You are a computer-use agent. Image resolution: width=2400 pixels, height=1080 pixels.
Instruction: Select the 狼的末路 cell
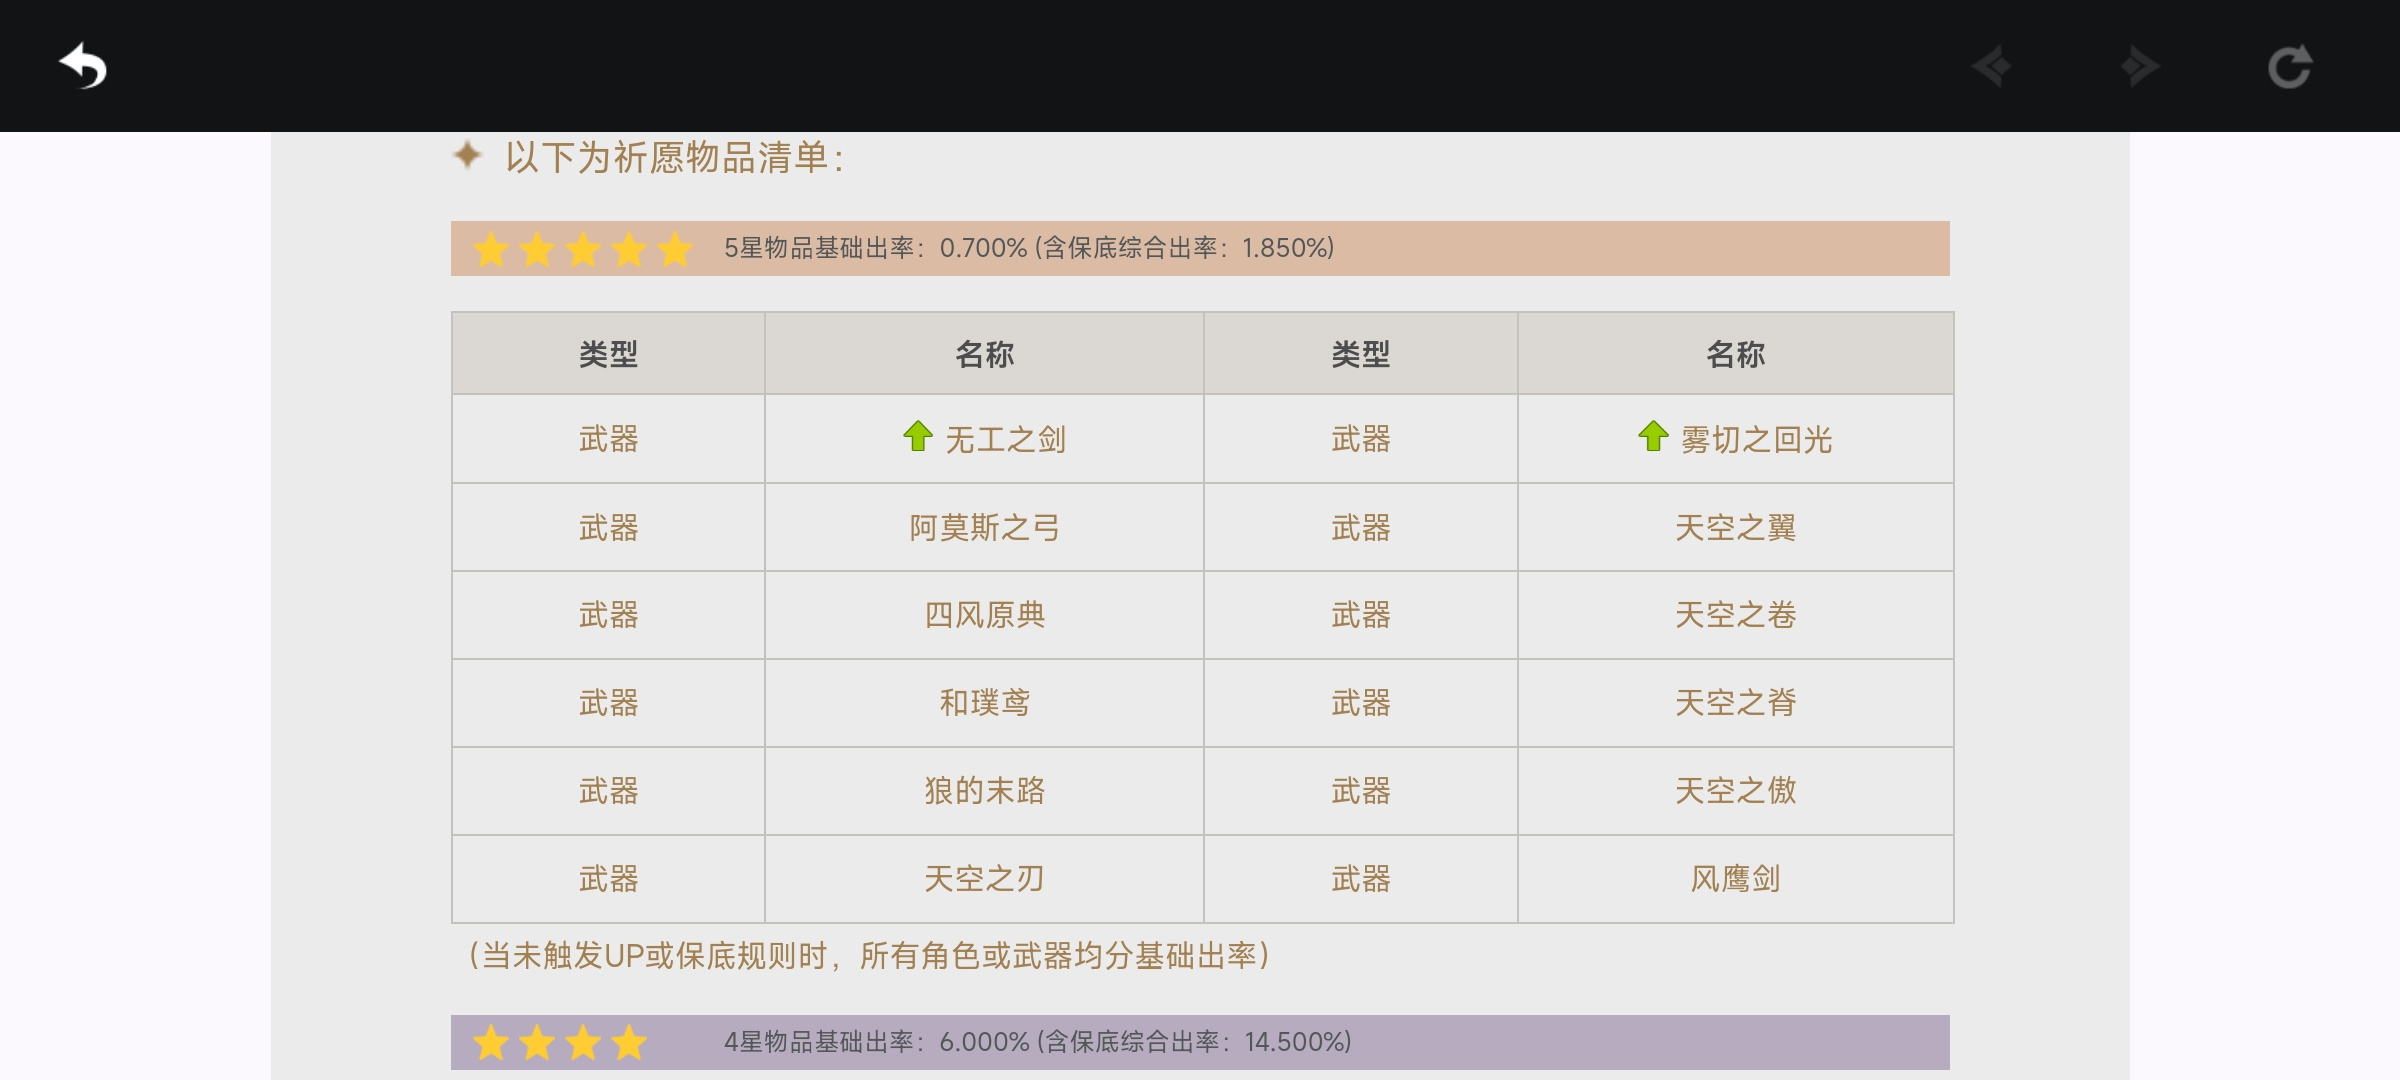(x=984, y=791)
